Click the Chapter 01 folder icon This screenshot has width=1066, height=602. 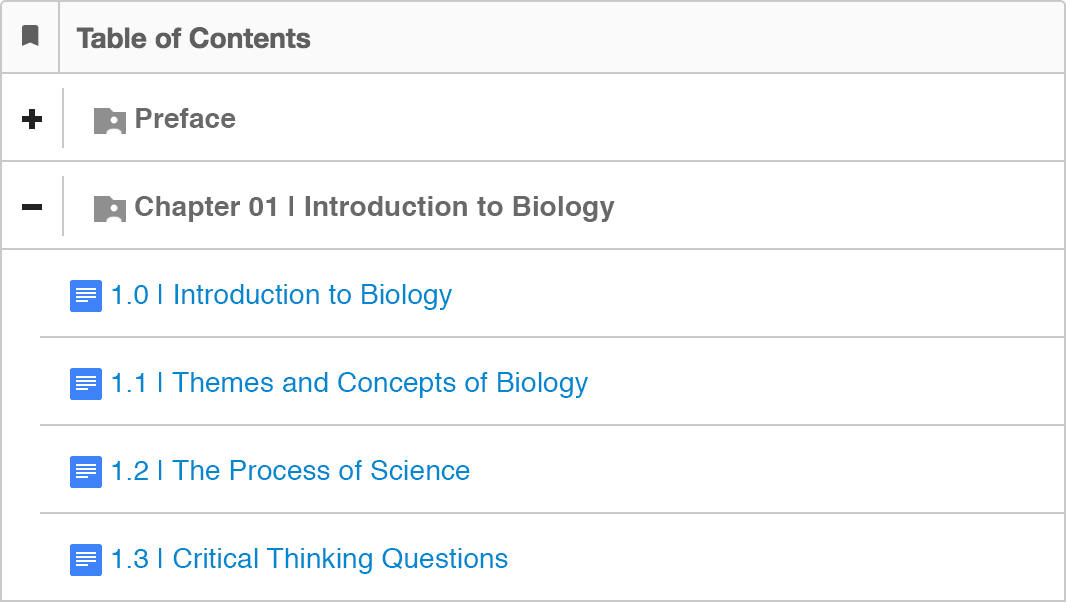109,208
